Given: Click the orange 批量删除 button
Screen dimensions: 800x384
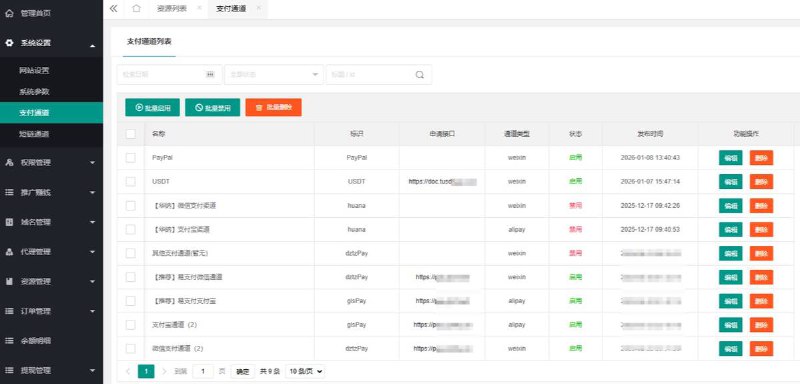Looking at the screenshot, I should pos(273,108).
